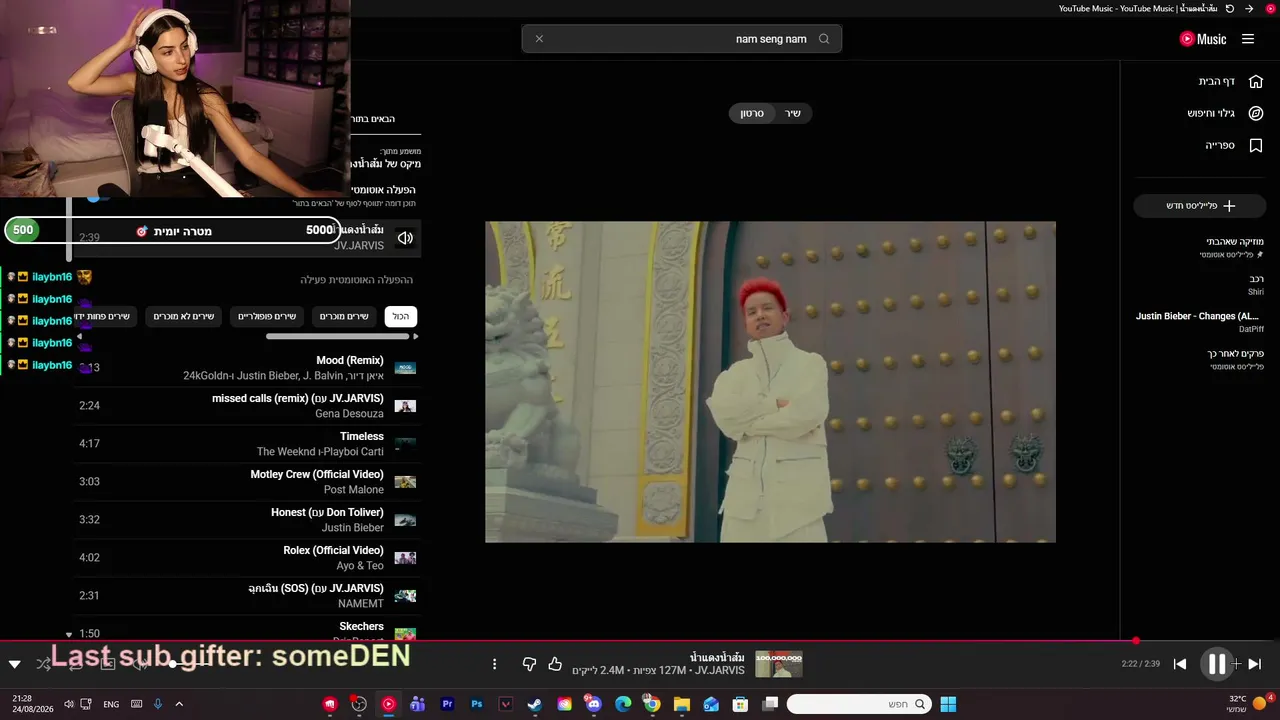Click the music video player area
Screen dimensions: 1280x720
click(x=770, y=382)
